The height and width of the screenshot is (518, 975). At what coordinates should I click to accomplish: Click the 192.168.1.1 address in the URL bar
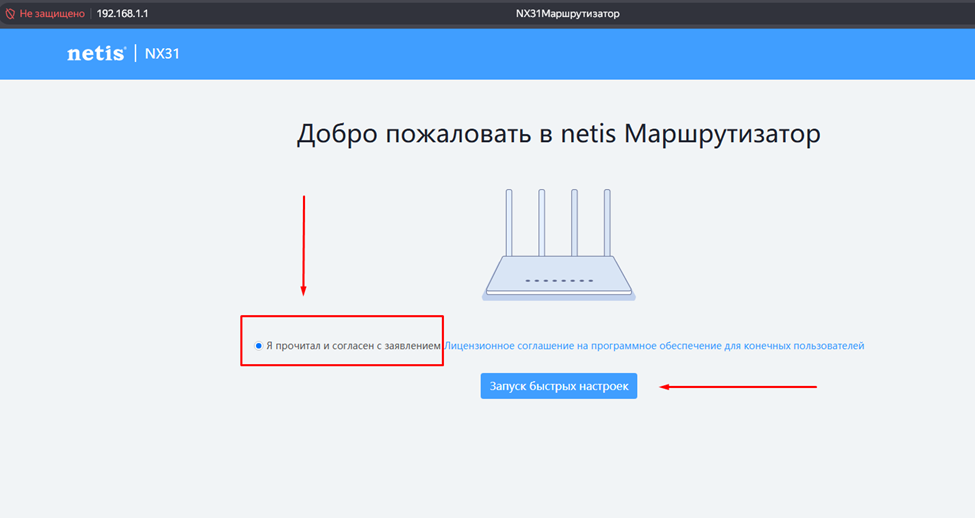pyautogui.click(x=122, y=14)
